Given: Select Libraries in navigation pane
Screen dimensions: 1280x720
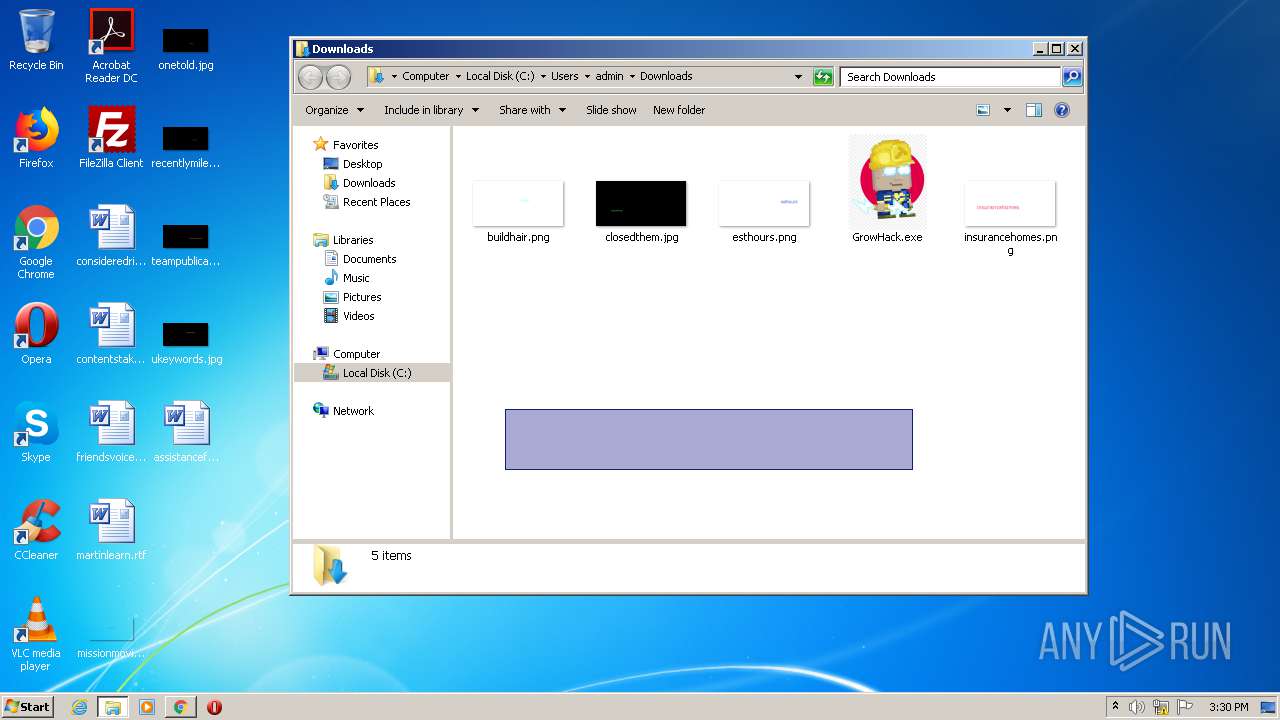Looking at the screenshot, I should (353, 240).
